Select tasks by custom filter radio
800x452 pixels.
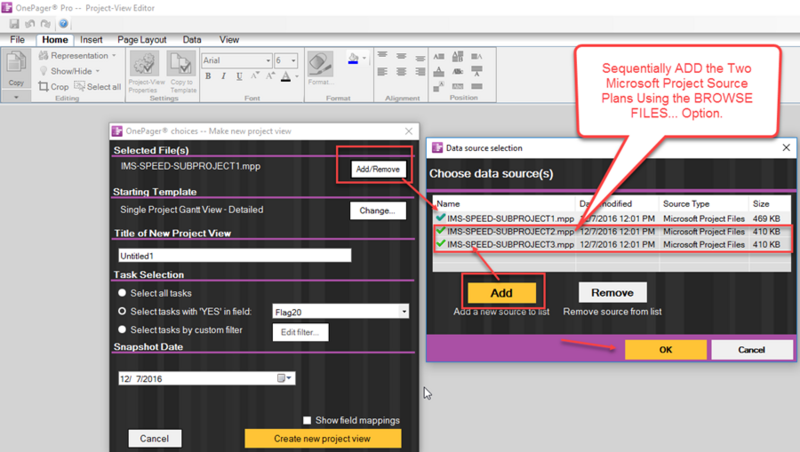click(x=122, y=330)
